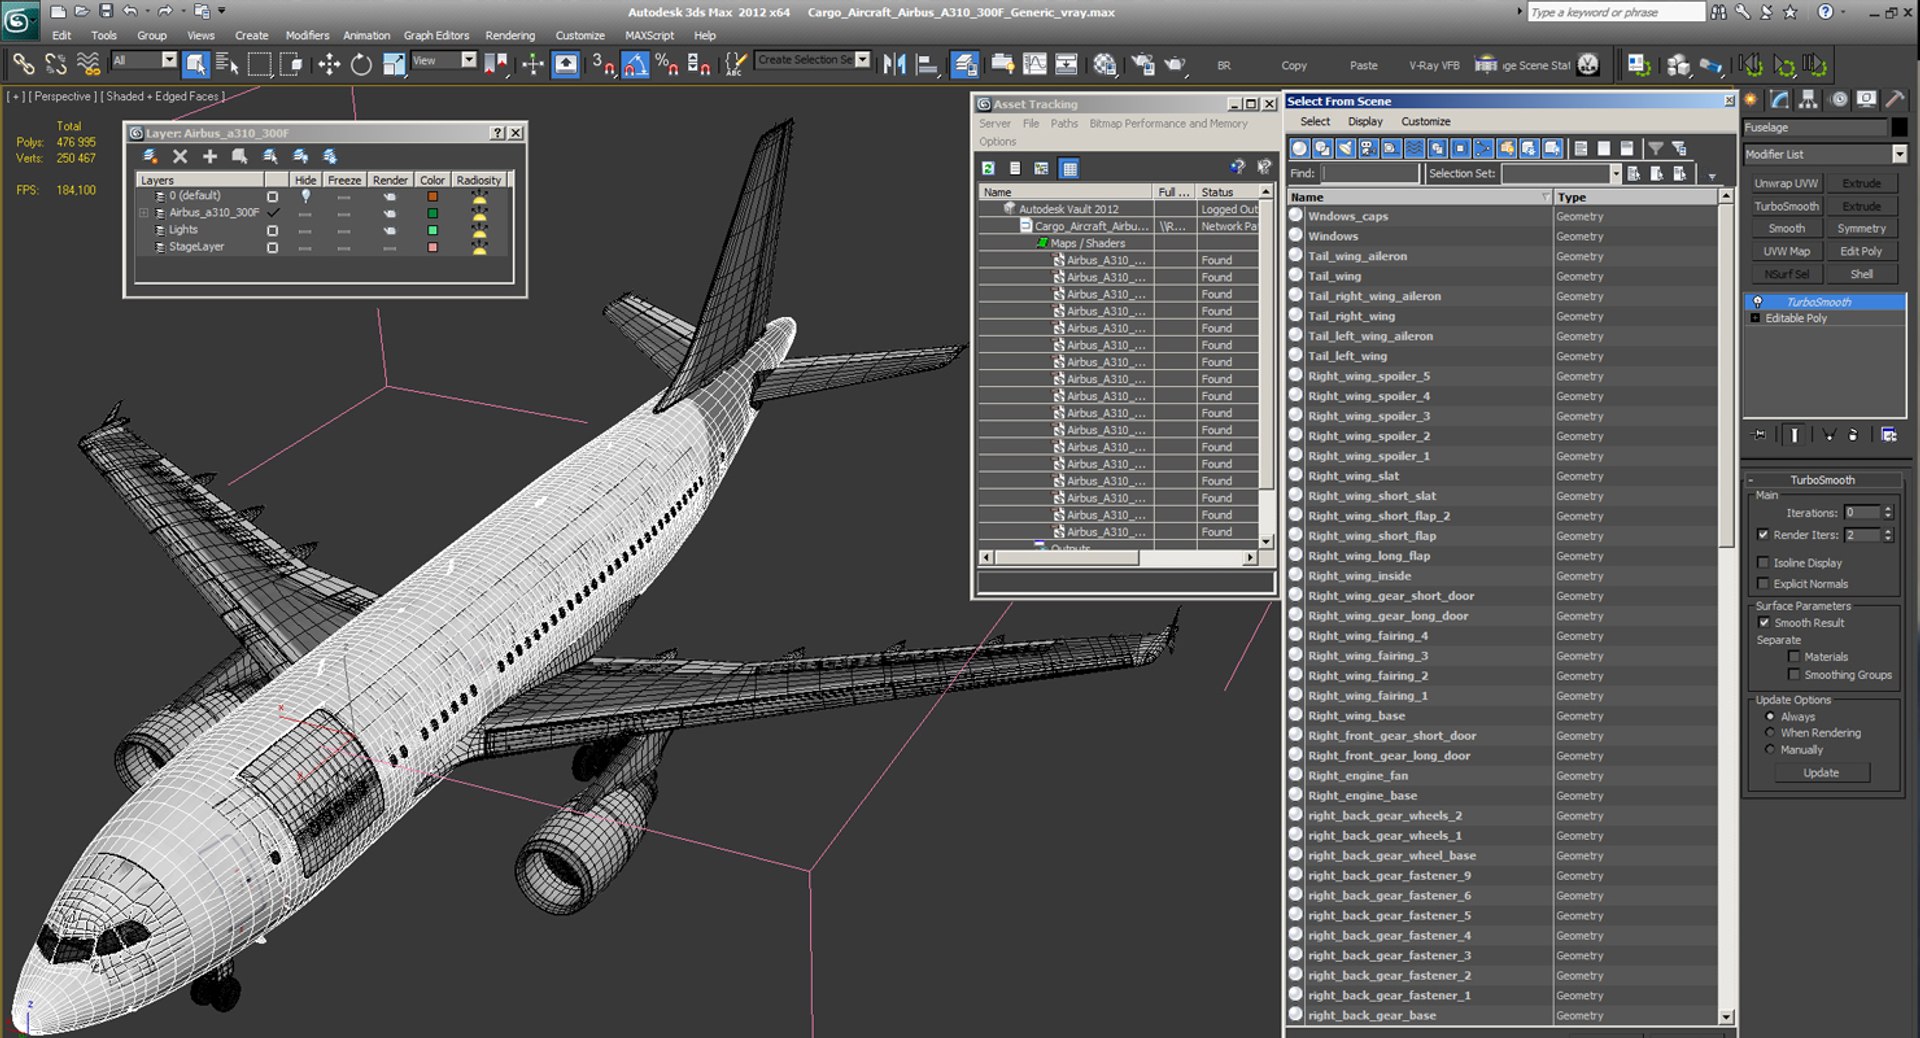Viewport: 1920px width, 1038px height.
Task: Open the Render Setup icon
Action: coord(1142,65)
